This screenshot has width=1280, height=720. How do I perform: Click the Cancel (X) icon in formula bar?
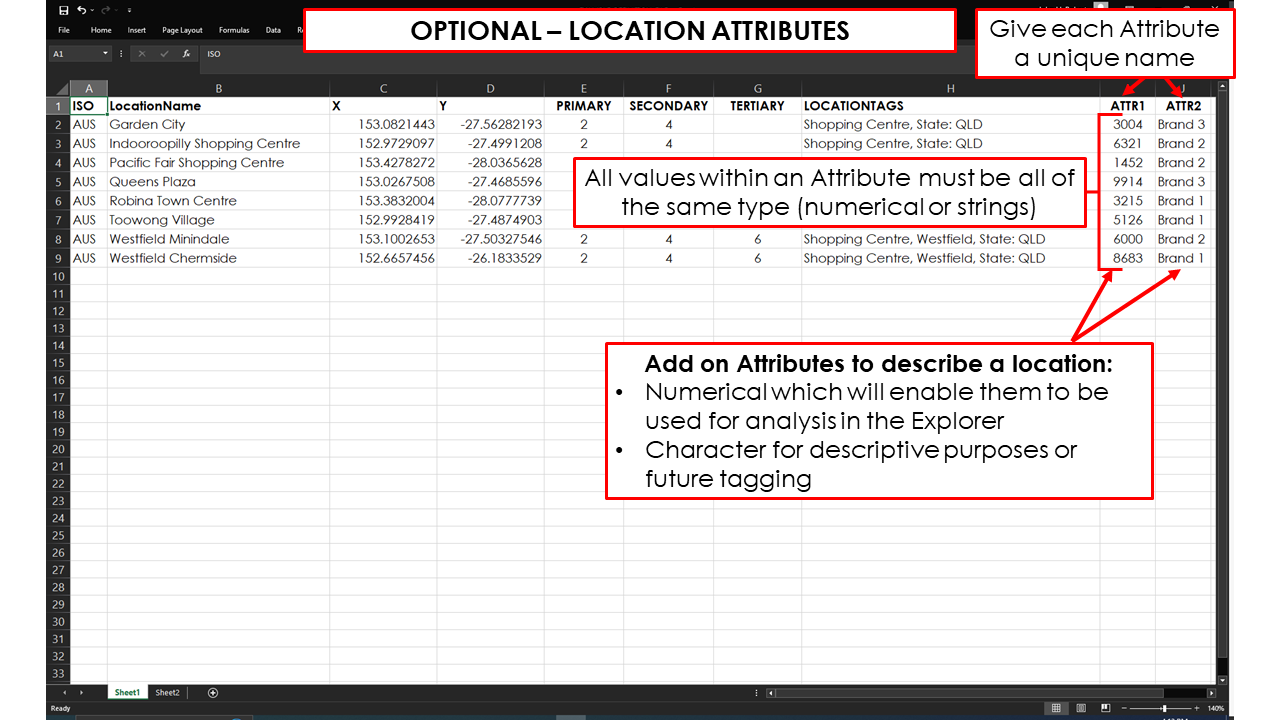click(x=143, y=53)
